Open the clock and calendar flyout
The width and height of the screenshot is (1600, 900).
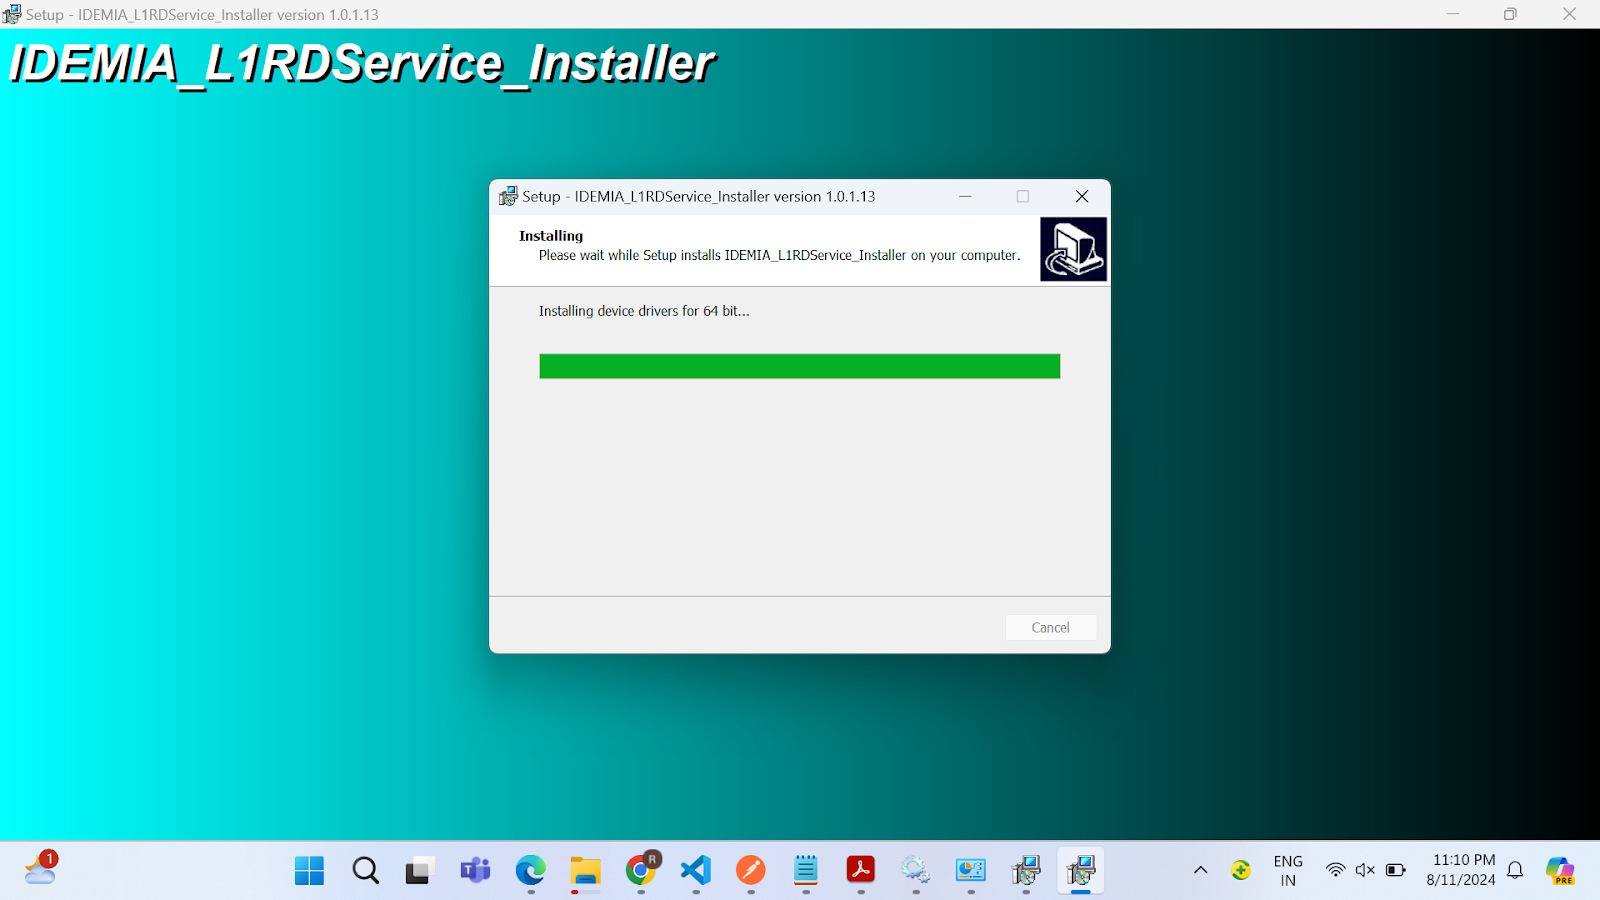click(1462, 870)
